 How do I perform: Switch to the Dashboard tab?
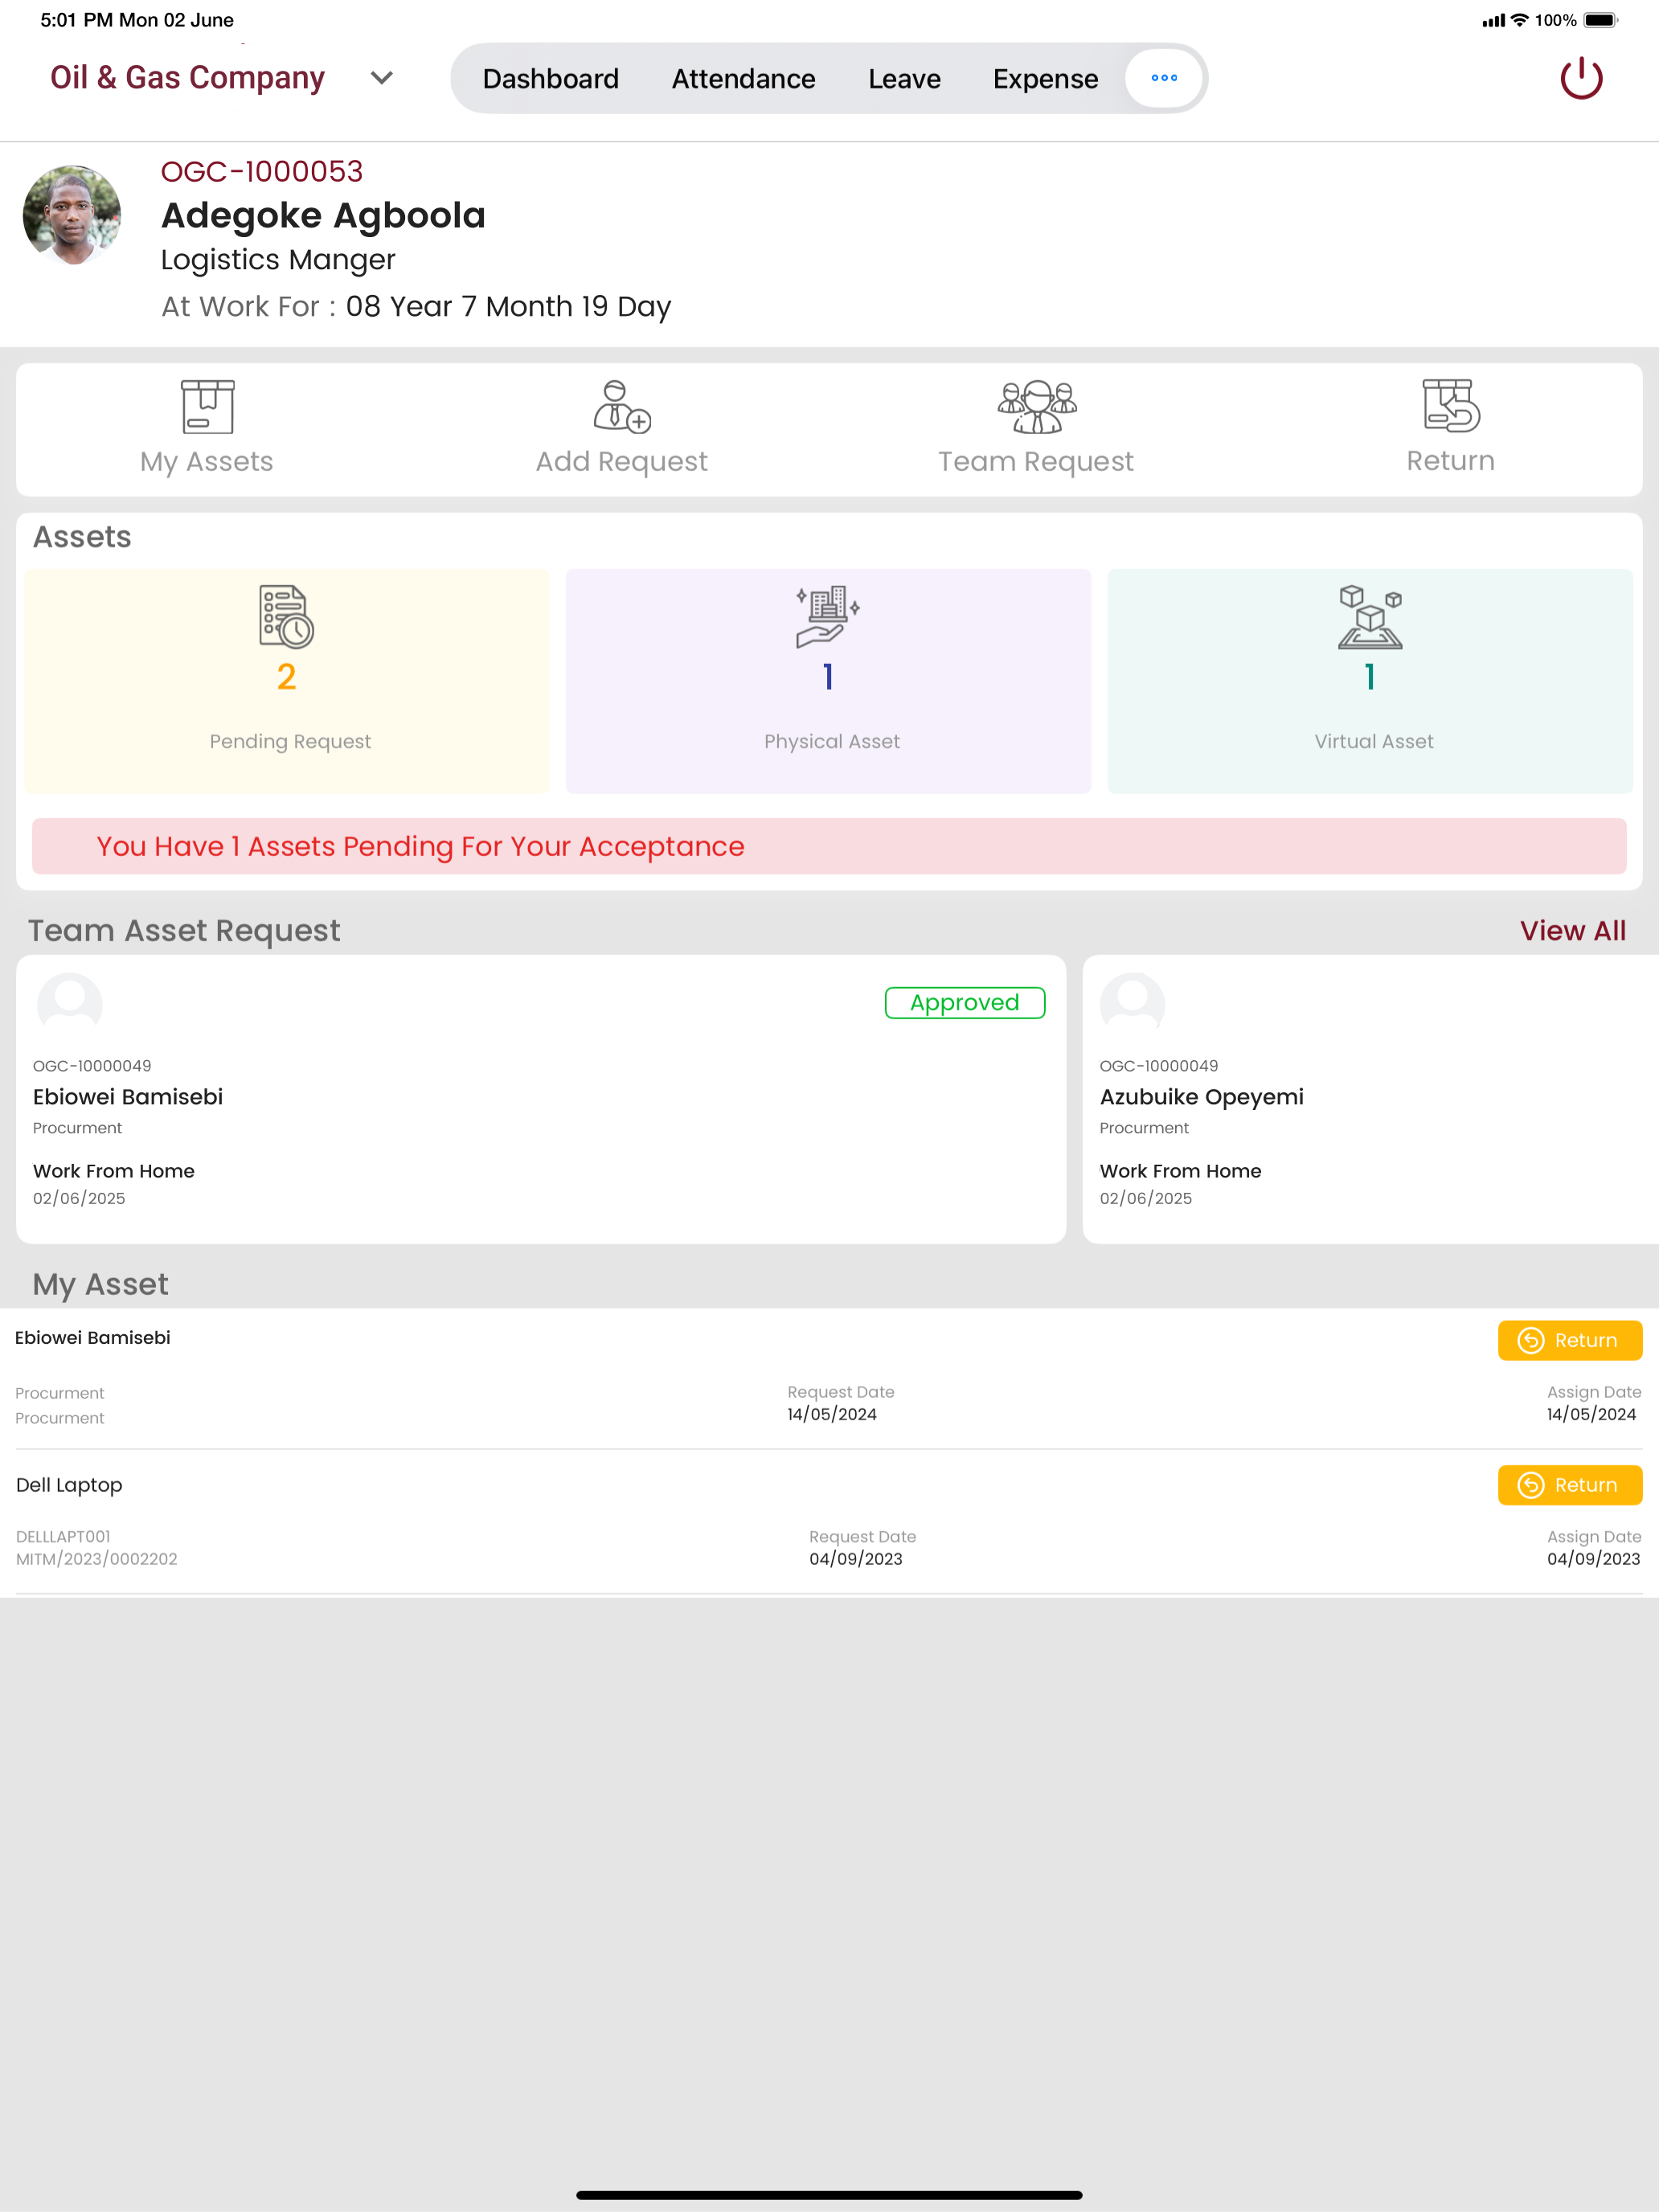pyautogui.click(x=551, y=78)
